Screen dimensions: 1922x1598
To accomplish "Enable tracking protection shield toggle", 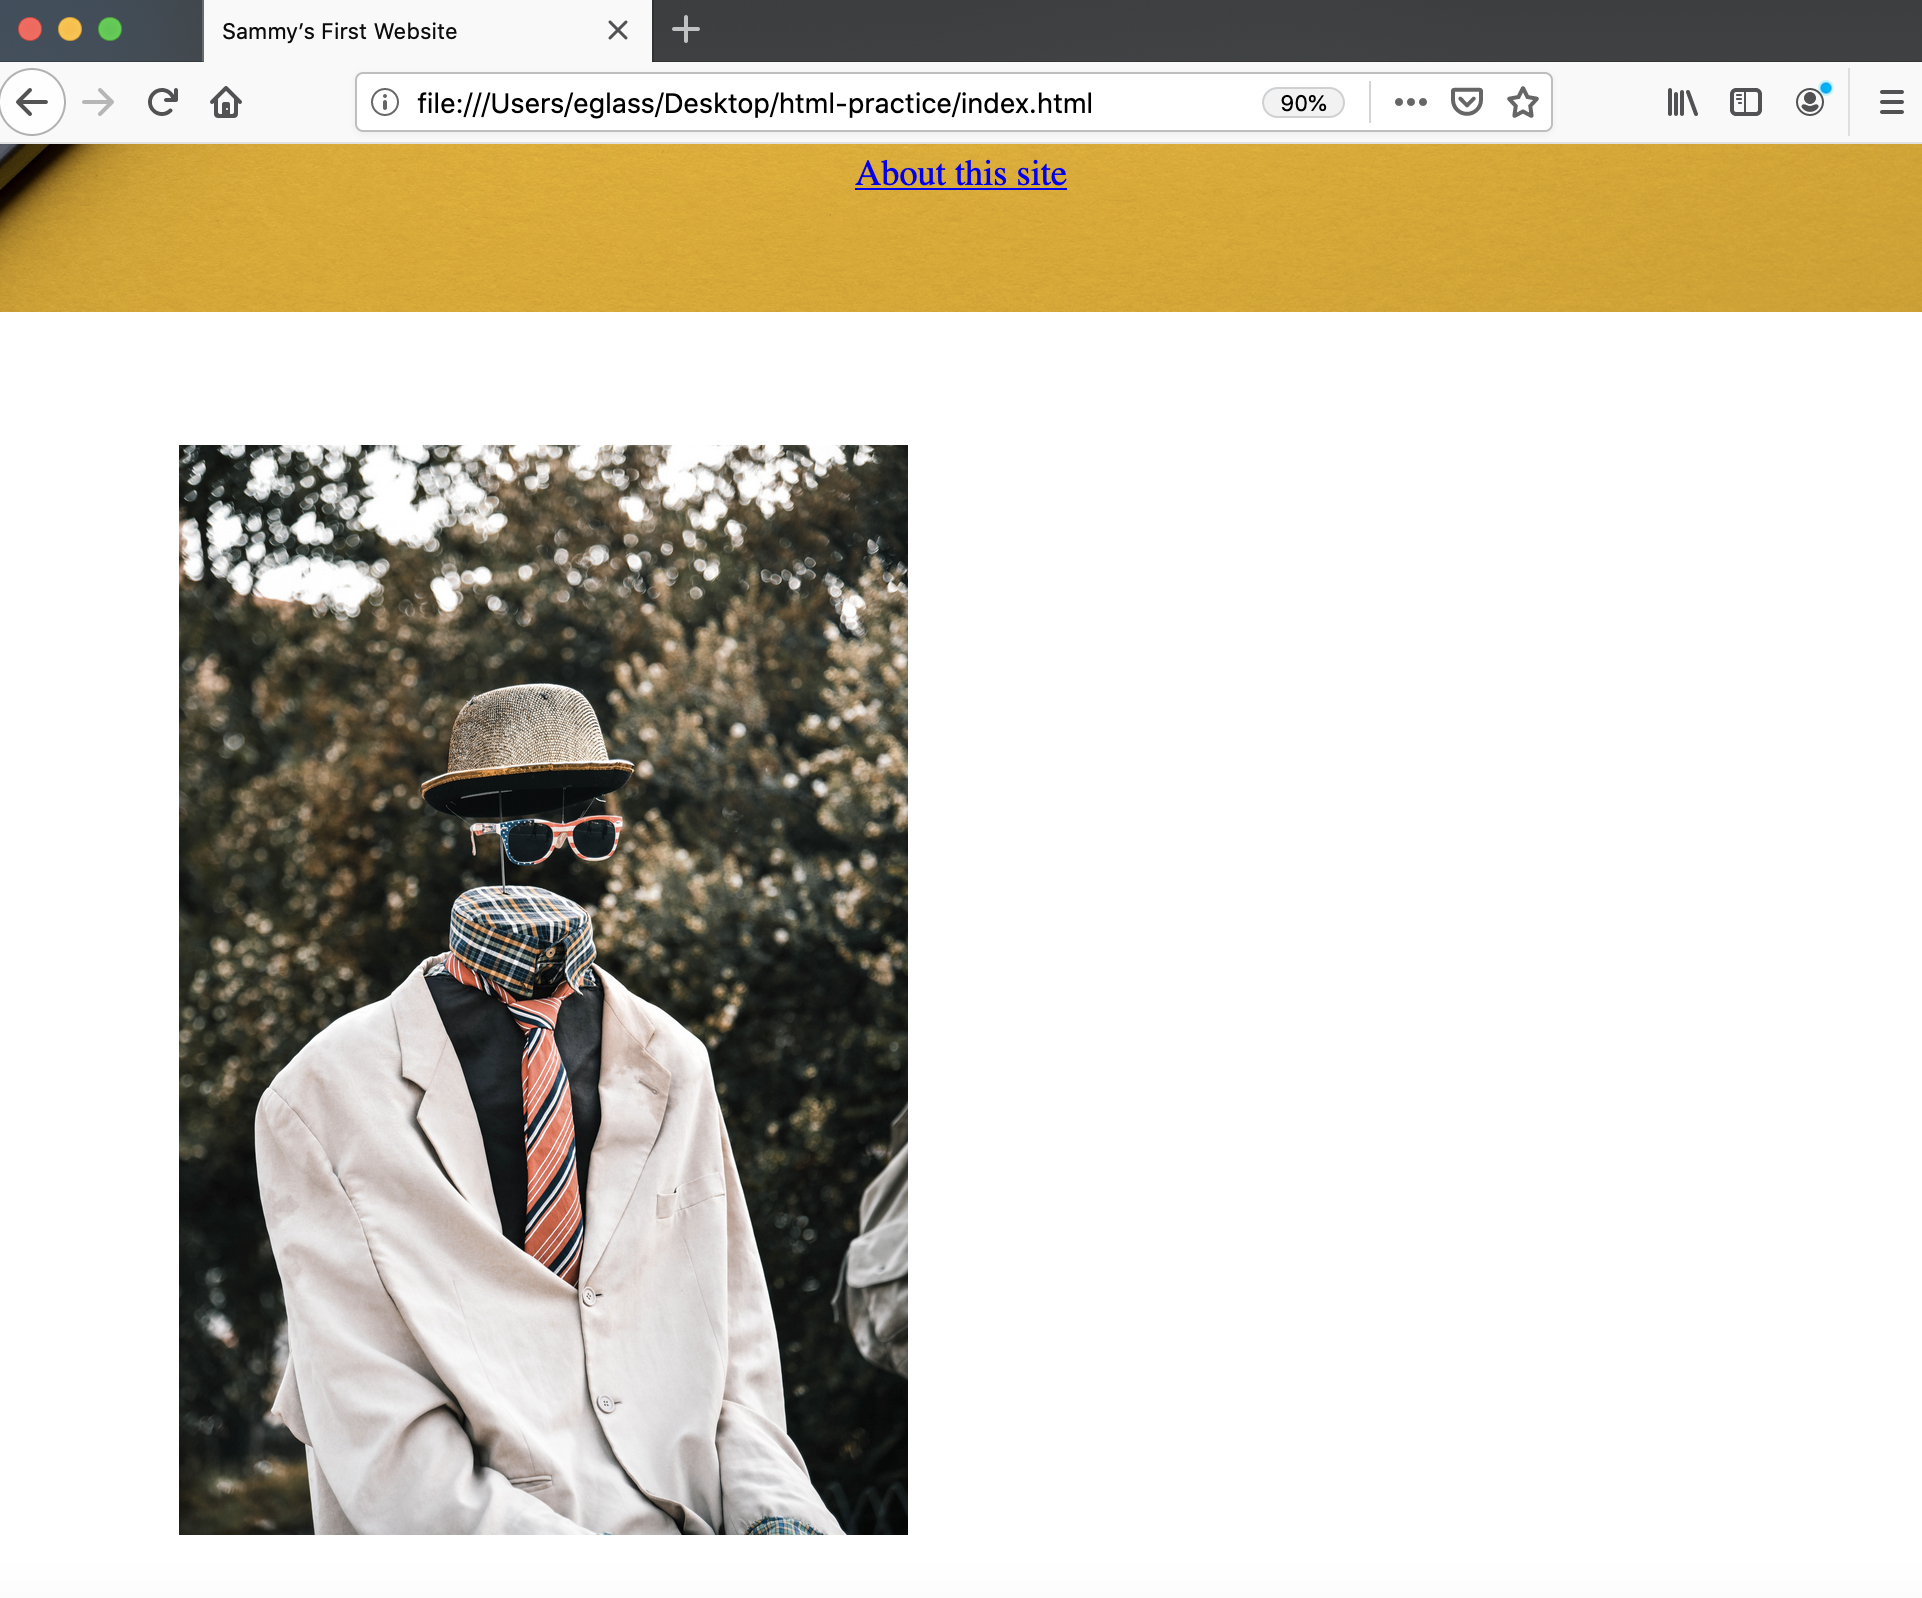I will [x=1465, y=104].
